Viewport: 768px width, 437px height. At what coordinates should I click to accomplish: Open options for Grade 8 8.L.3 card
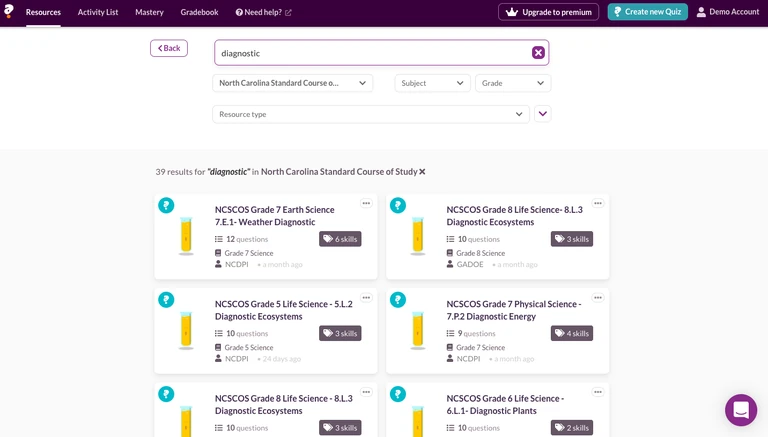598,203
